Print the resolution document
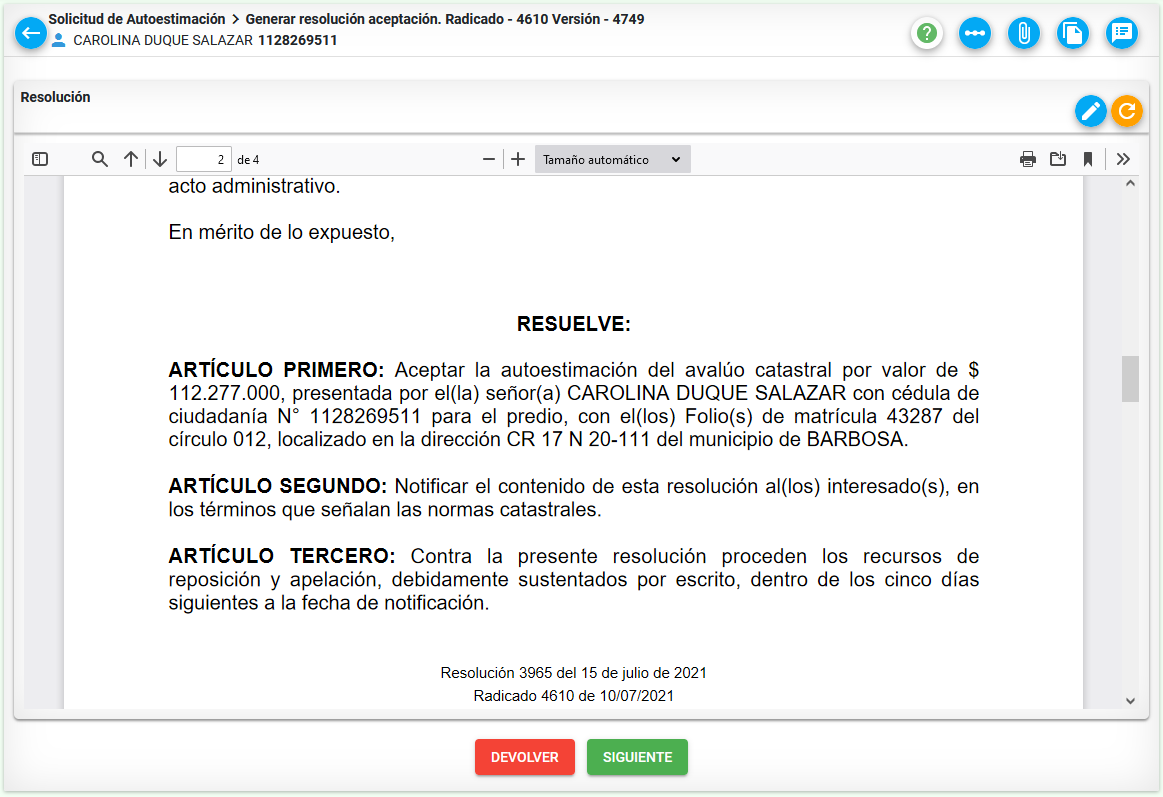Screen dimensions: 1163x797 [1027, 159]
